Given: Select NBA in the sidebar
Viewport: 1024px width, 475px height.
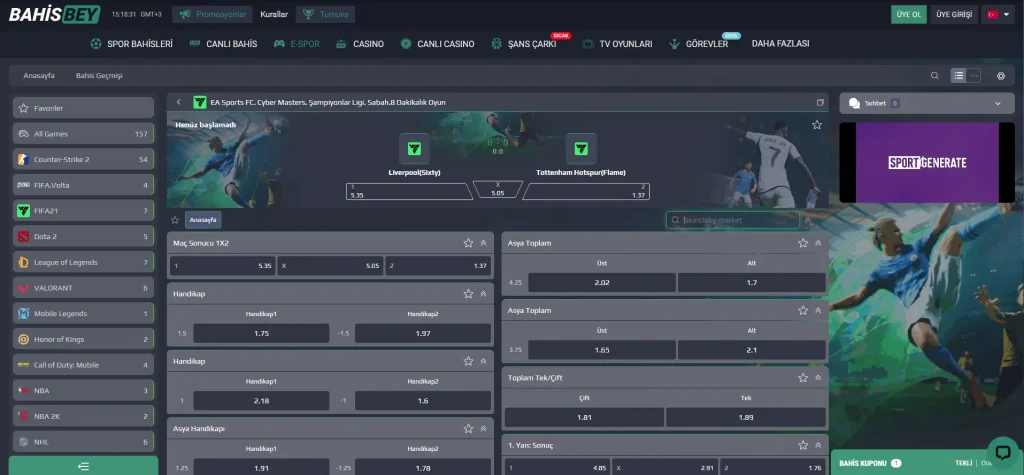Looking at the screenshot, I should pos(84,390).
